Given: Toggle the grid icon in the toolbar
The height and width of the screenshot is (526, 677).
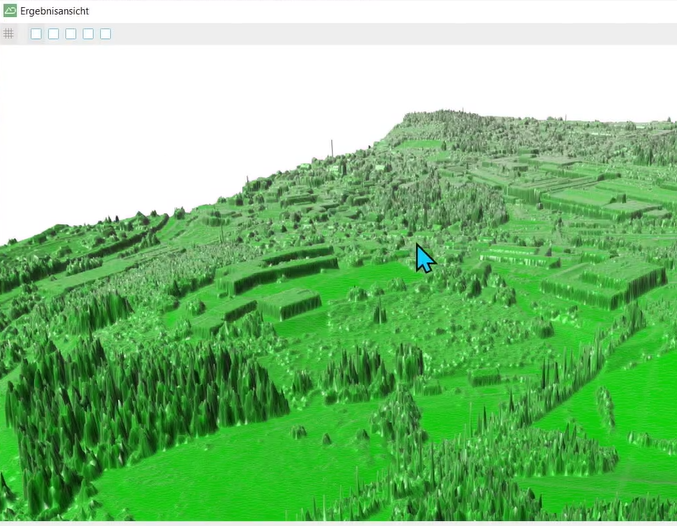Looking at the screenshot, I should point(8,34).
